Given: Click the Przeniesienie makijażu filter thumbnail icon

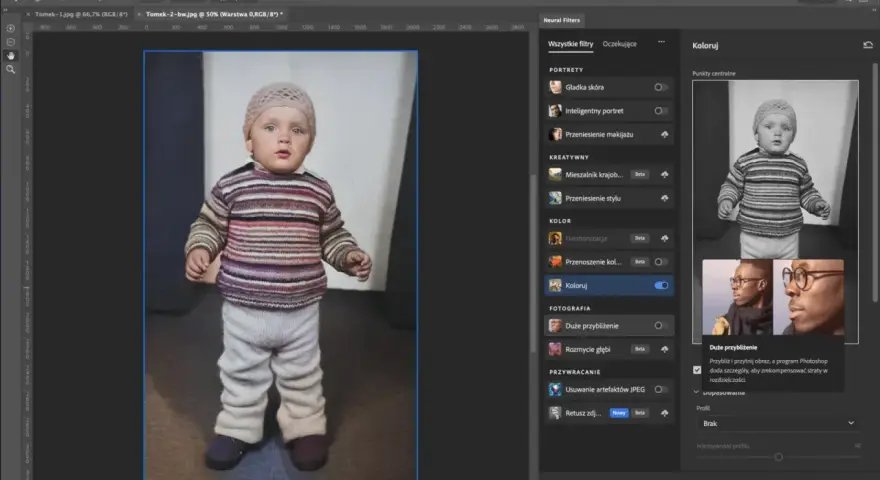Looking at the screenshot, I should click(555, 134).
